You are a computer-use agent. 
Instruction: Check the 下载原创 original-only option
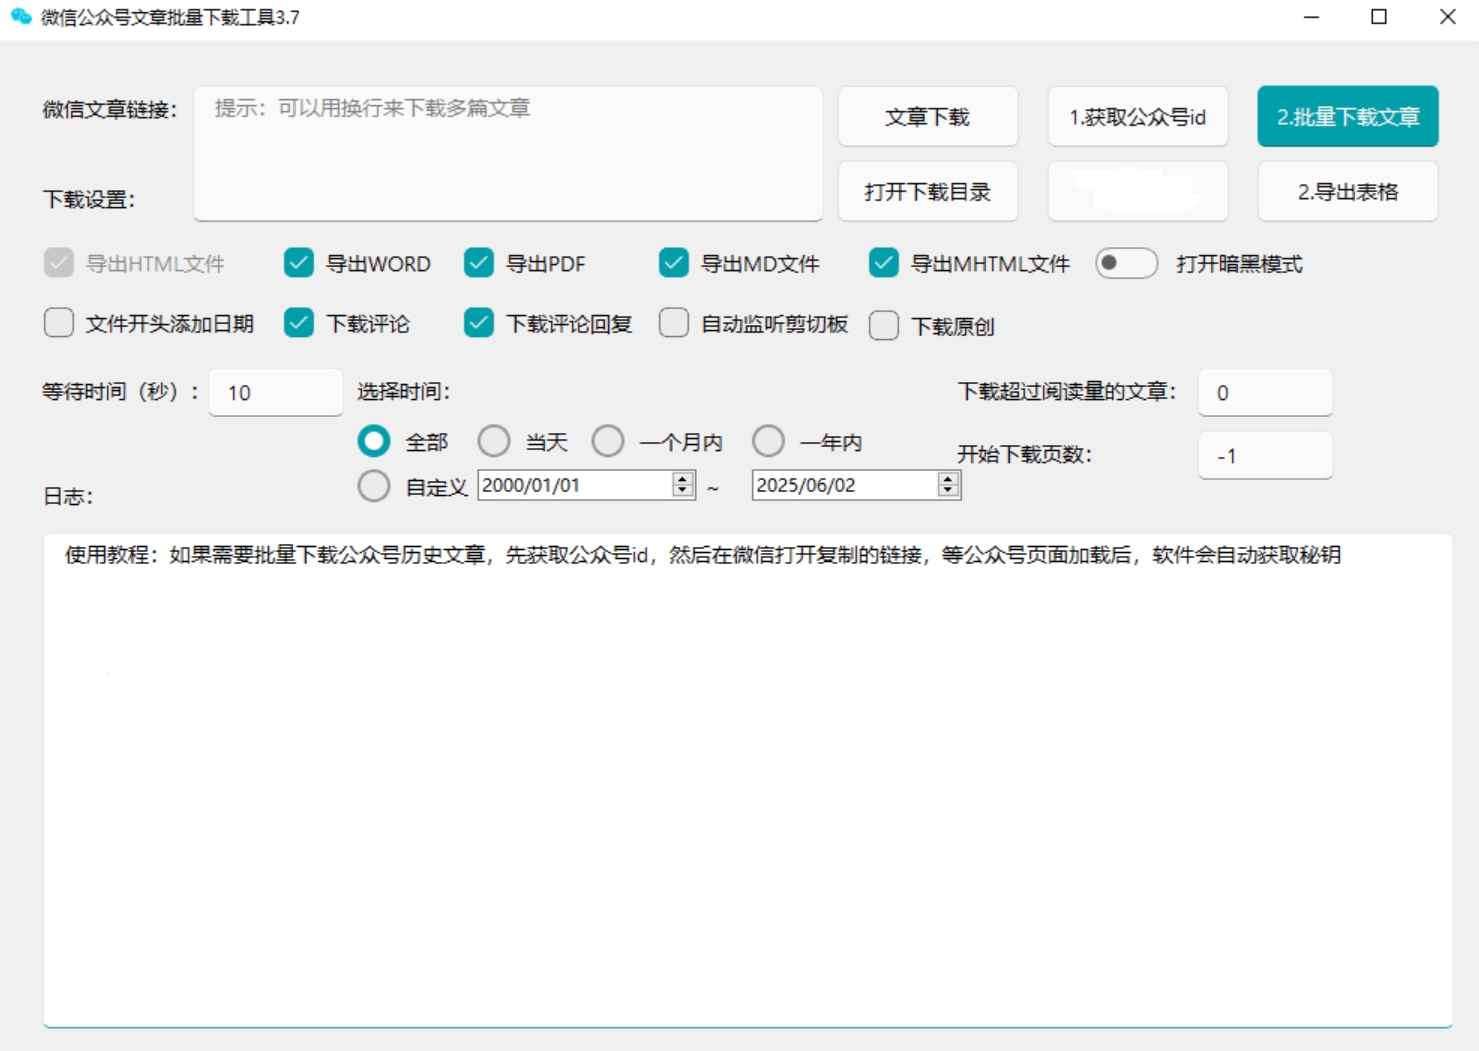pyautogui.click(x=884, y=326)
